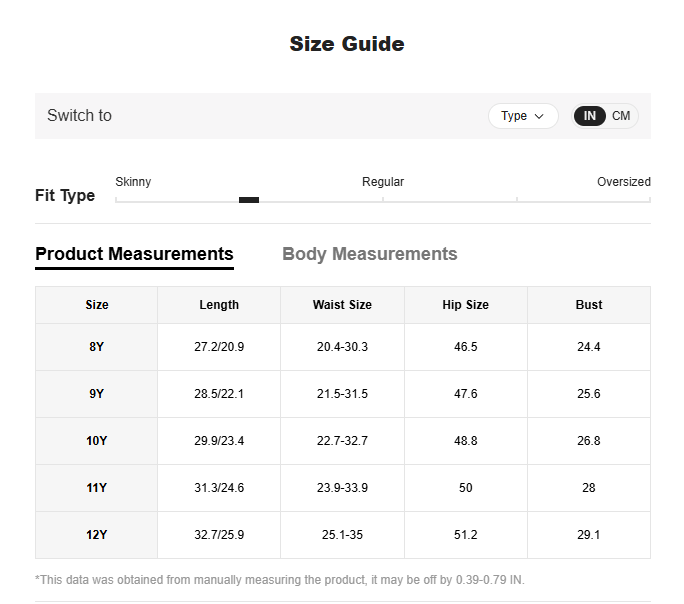This screenshot has width=684, height=604.
Task: Click bust value 24.4
Action: (588, 347)
